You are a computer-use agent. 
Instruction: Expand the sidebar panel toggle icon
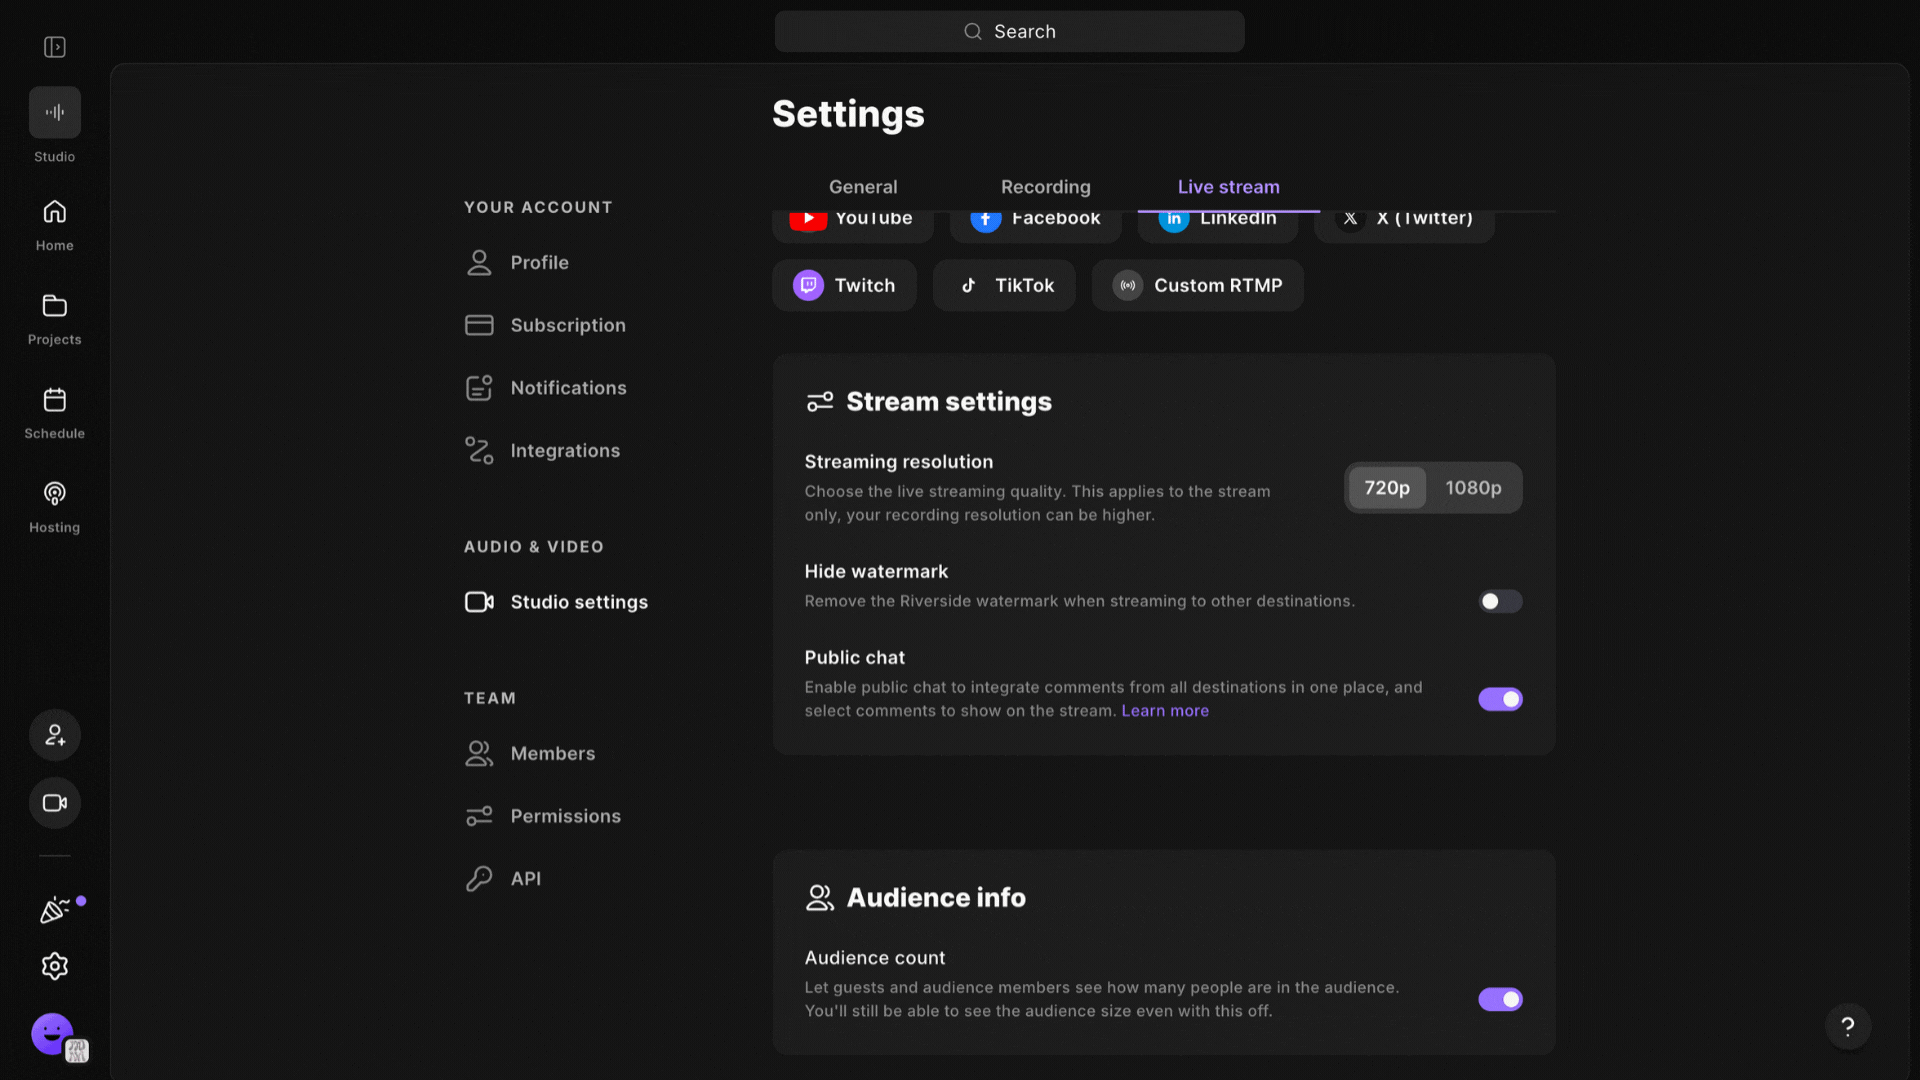coord(55,47)
